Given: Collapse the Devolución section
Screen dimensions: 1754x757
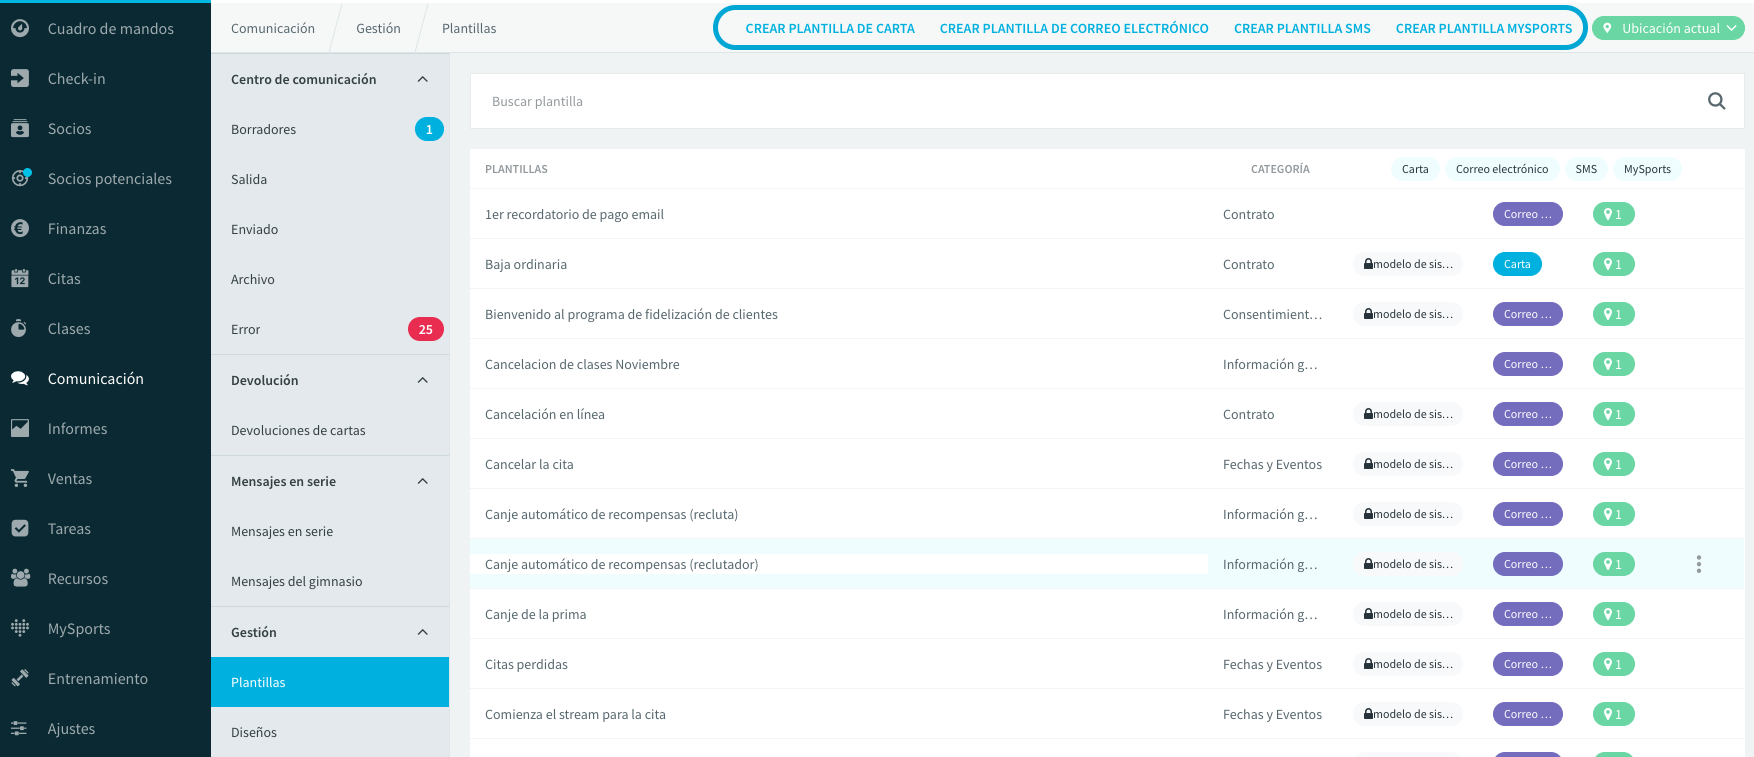Looking at the screenshot, I should click(x=423, y=380).
